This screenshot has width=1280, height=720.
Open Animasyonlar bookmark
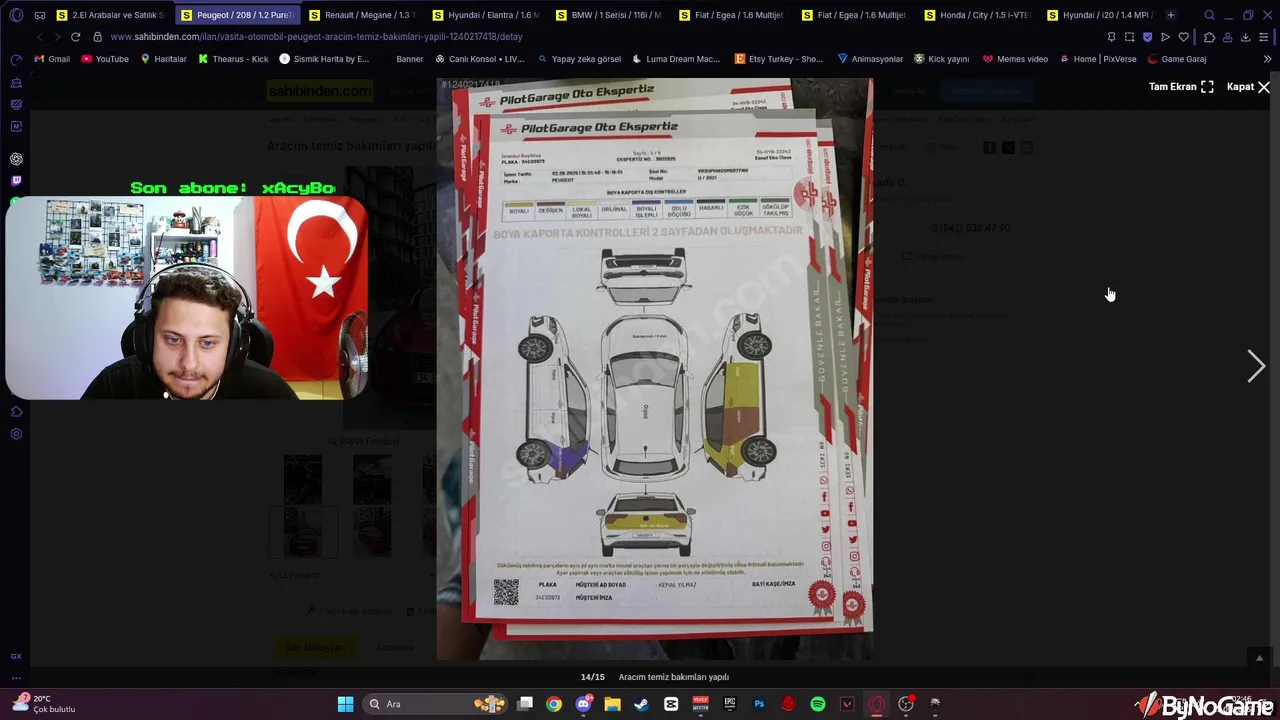tap(870, 59)
